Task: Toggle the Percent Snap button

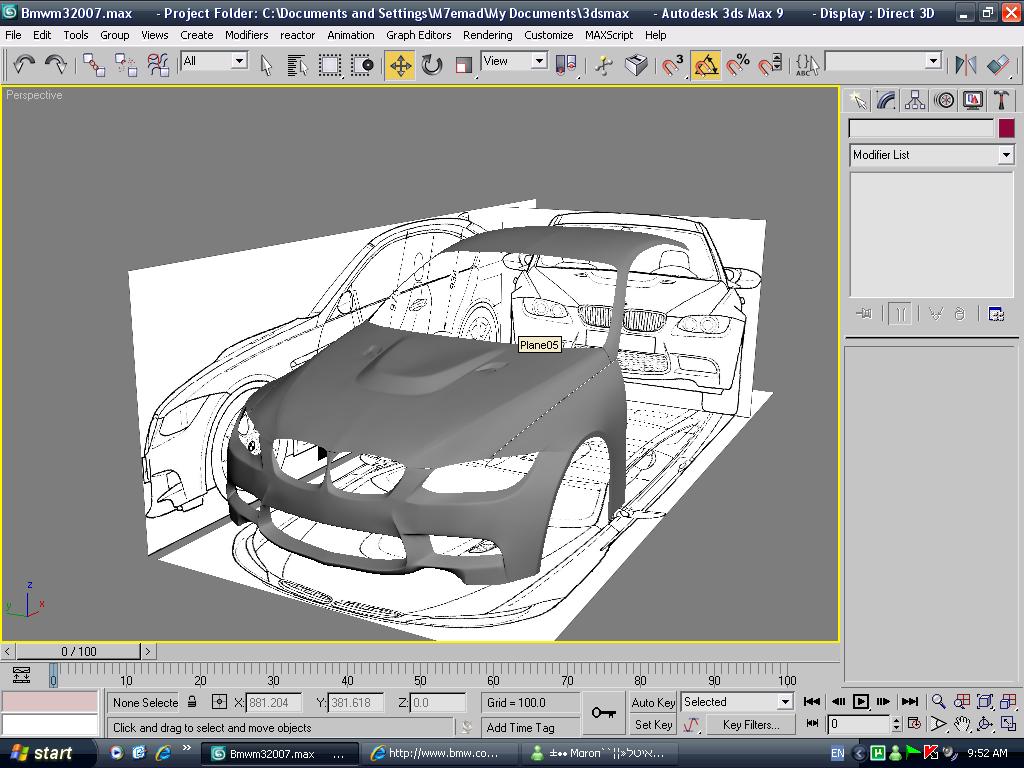Action: [x=738, y=65]
